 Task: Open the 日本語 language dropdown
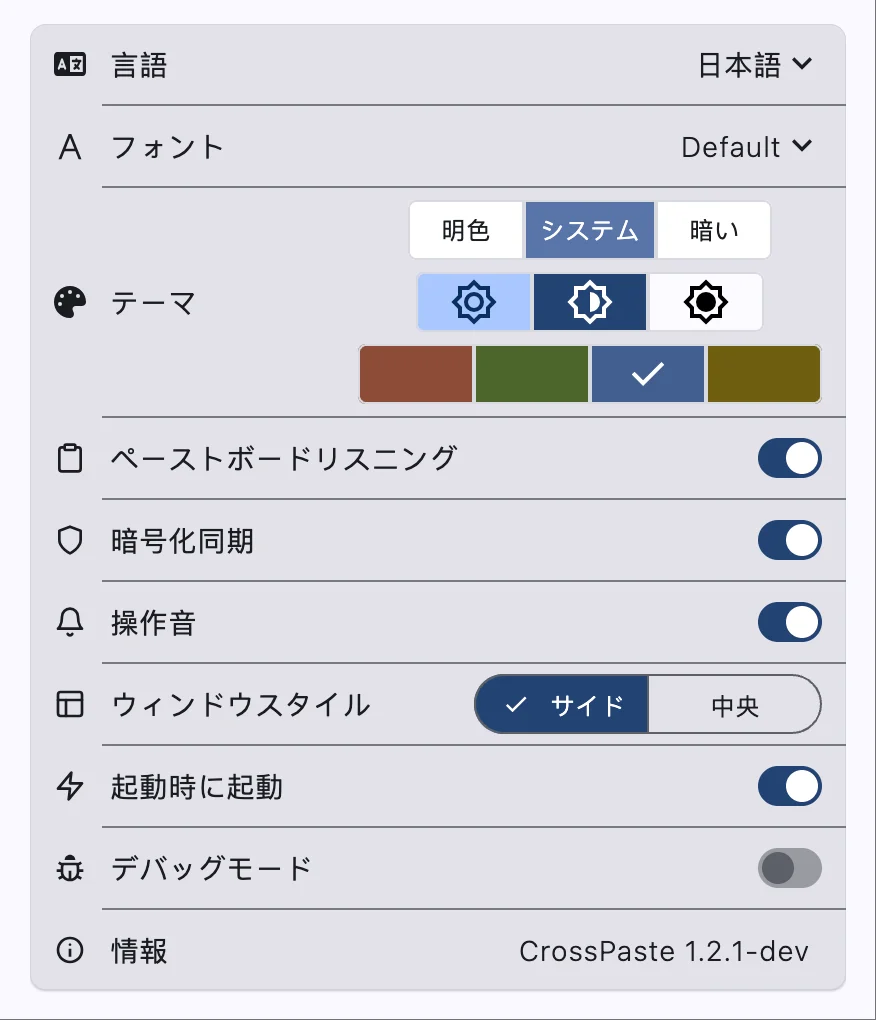tap(748, 63)
